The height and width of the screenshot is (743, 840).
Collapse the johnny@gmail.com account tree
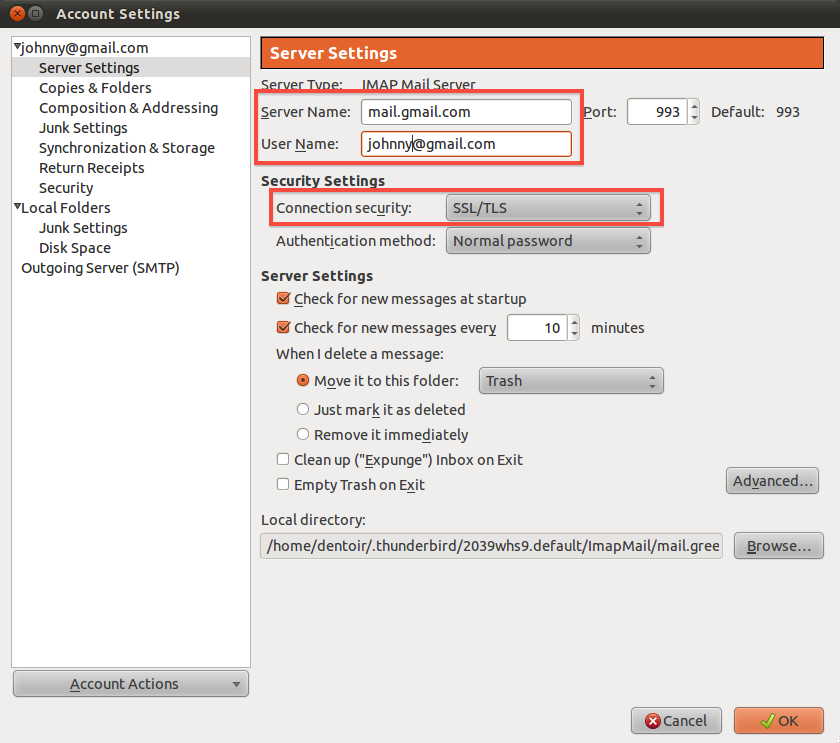point(17,48)
